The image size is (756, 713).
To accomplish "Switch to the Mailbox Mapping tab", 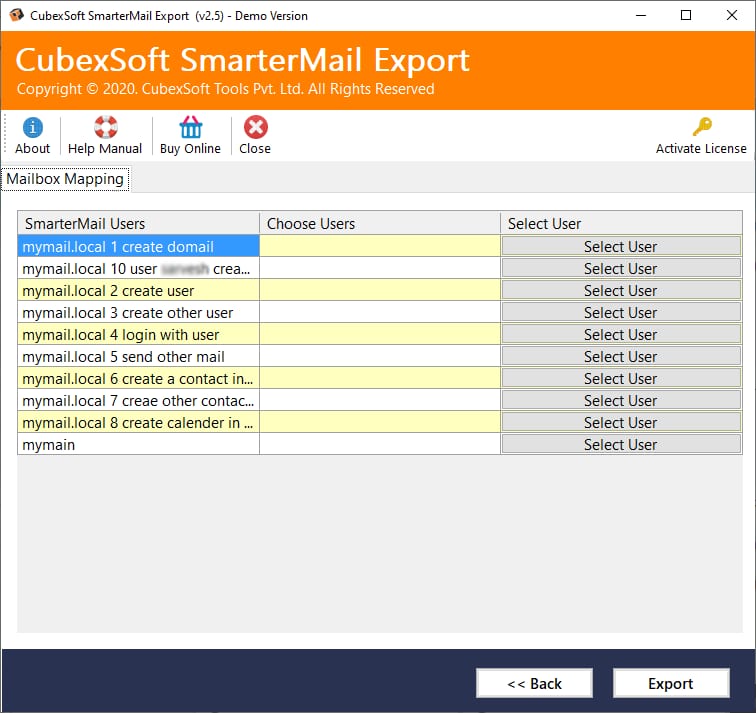I will click(x=65, y=179).
